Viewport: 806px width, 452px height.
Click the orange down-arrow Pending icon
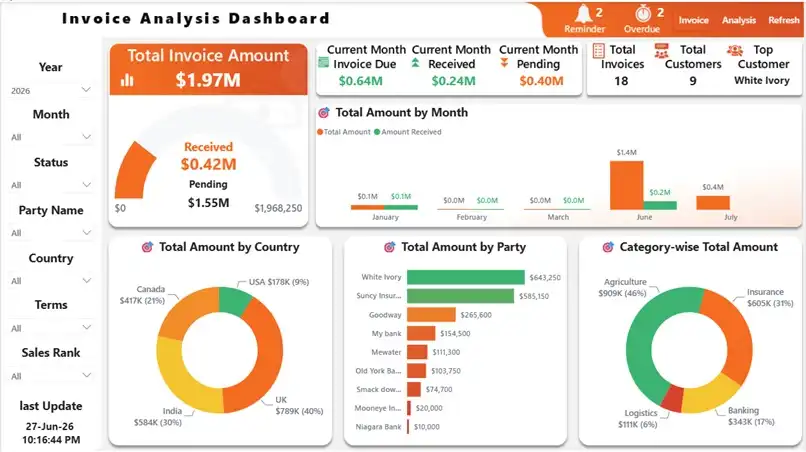pos(504,63)
